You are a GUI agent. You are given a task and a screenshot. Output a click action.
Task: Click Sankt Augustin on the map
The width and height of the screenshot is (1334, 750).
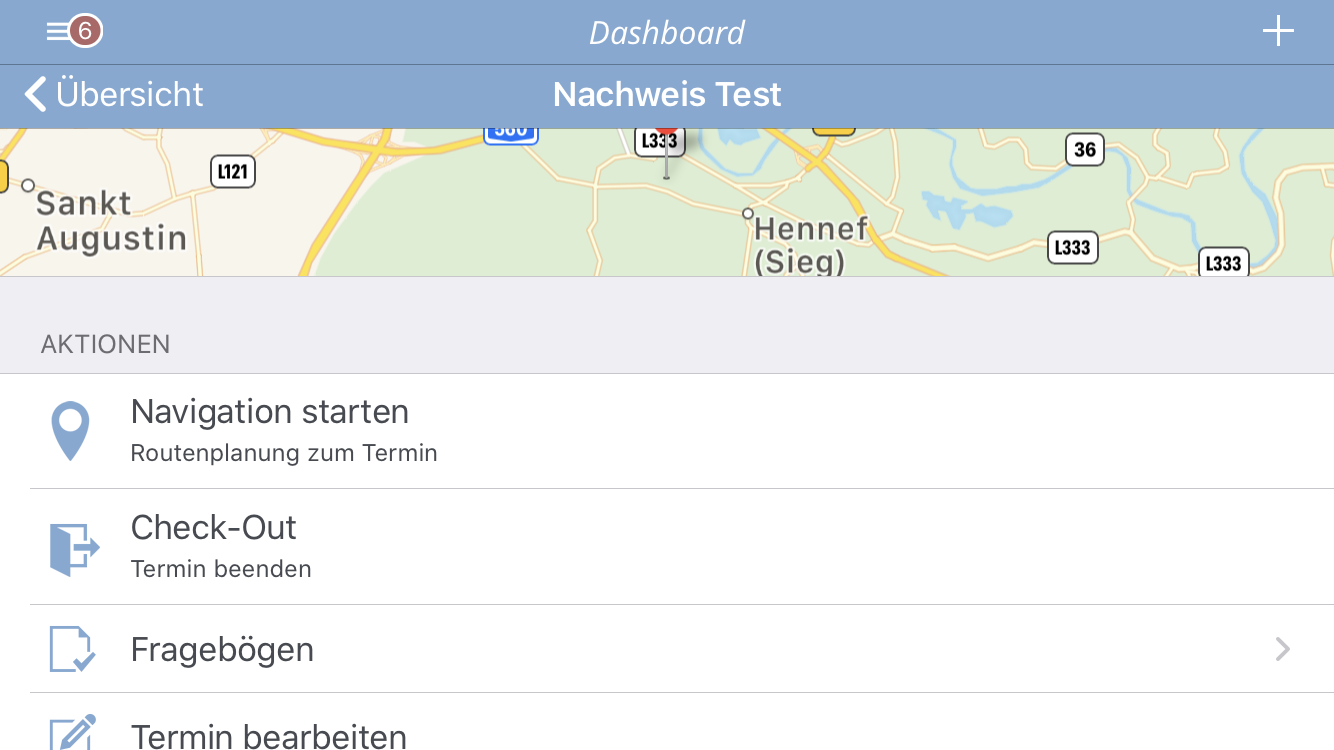tap(111, 221)
